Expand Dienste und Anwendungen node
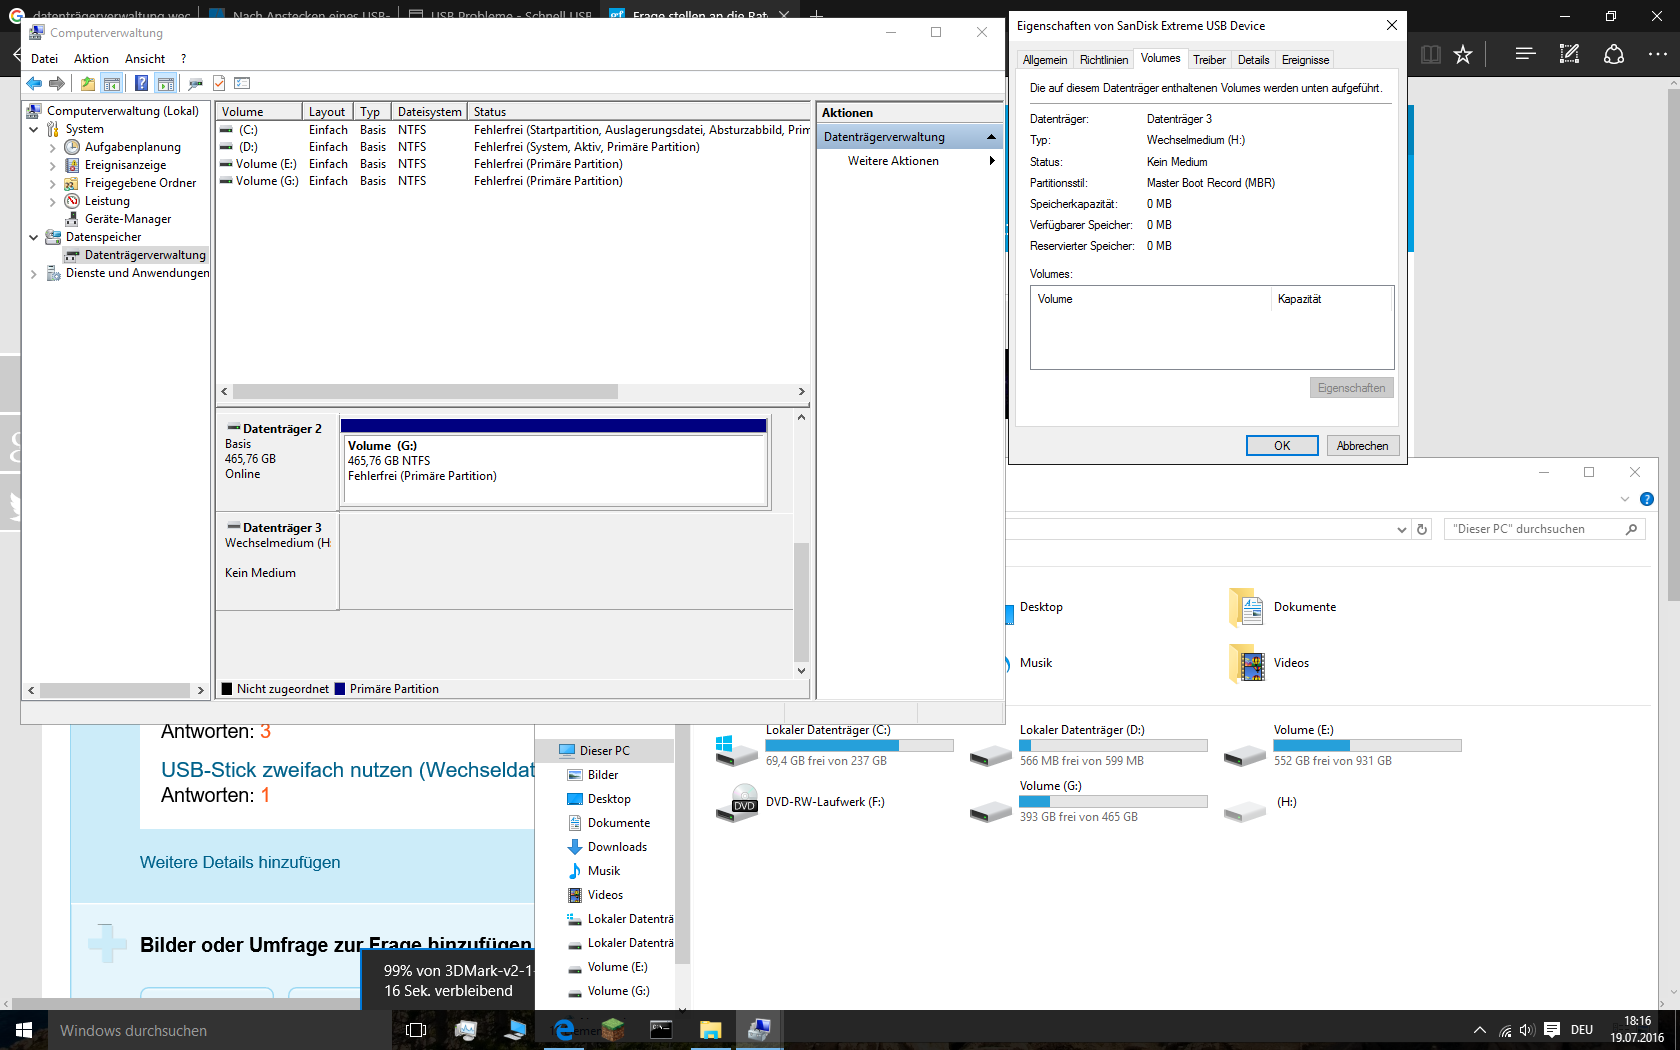 pyautogui.click(x=34, y=274)
